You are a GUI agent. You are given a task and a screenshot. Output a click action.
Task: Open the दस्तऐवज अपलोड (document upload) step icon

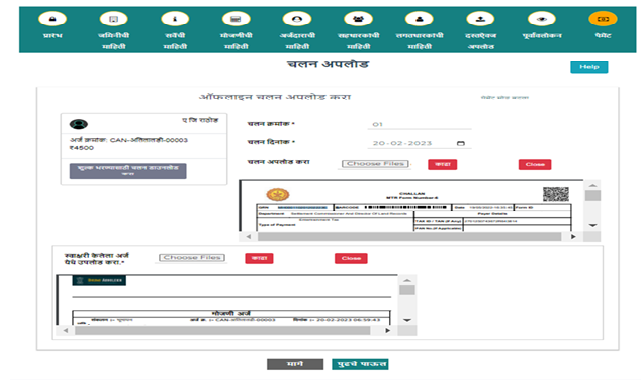coord(480,19)
